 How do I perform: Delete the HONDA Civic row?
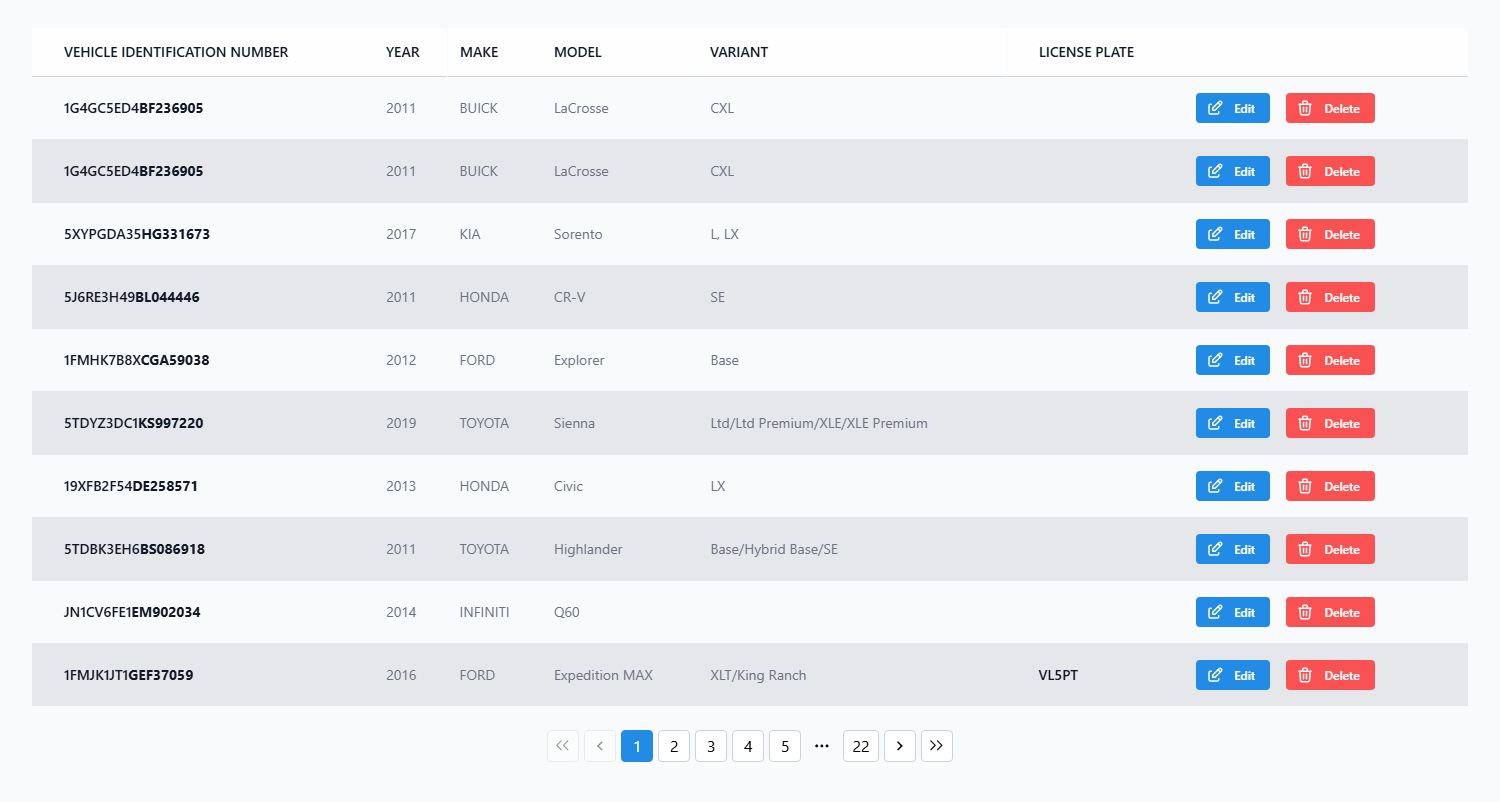(1330, 486)
